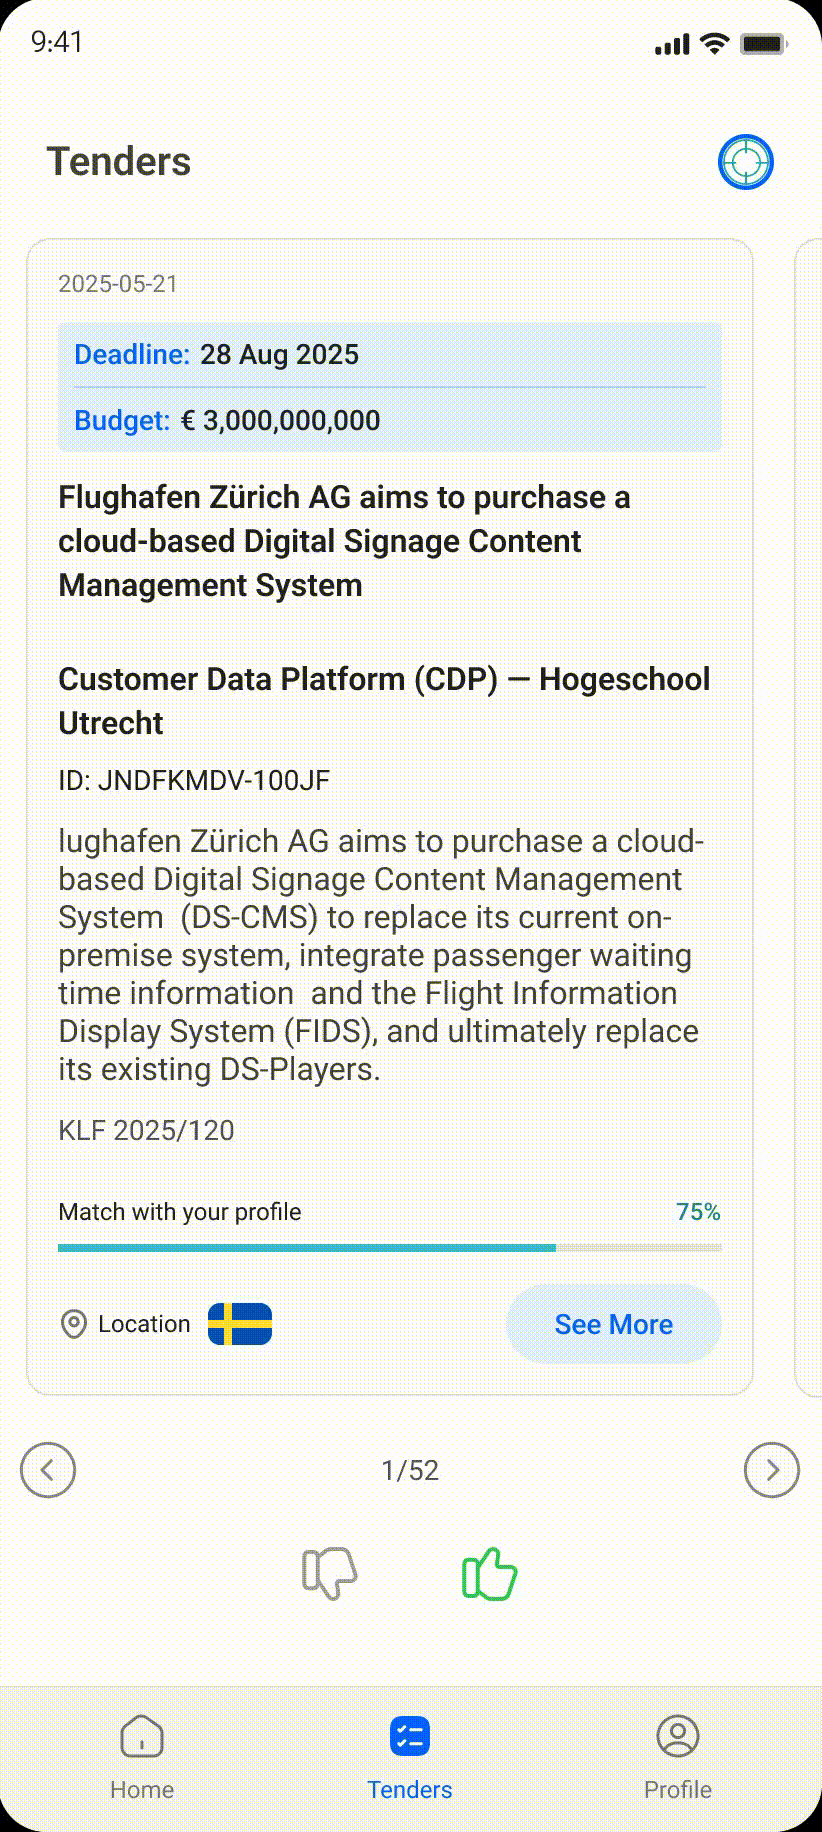Go to next tender with right arrow

click(772, 1470)
